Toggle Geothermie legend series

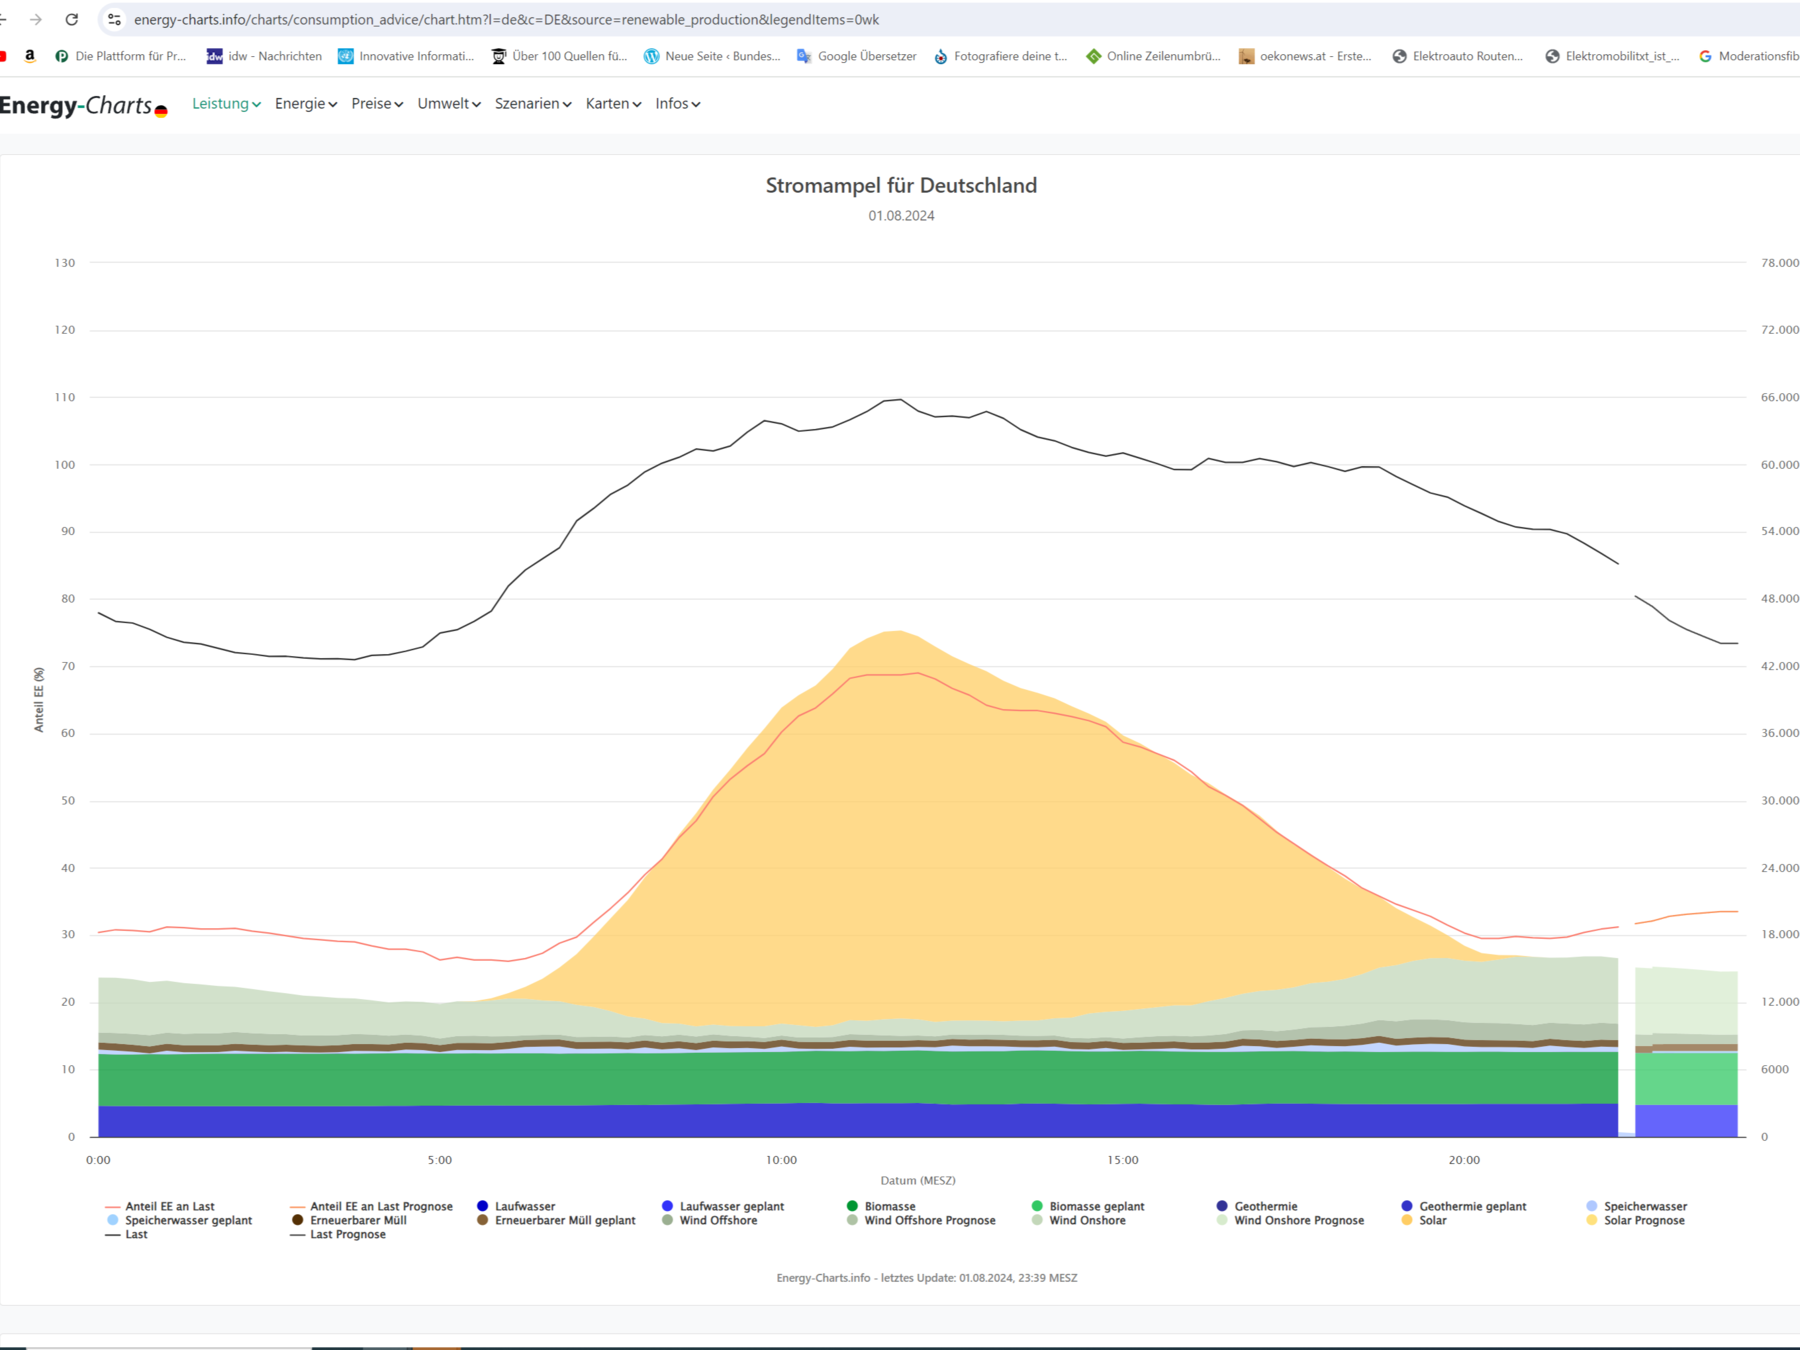click(1257, 1207)
